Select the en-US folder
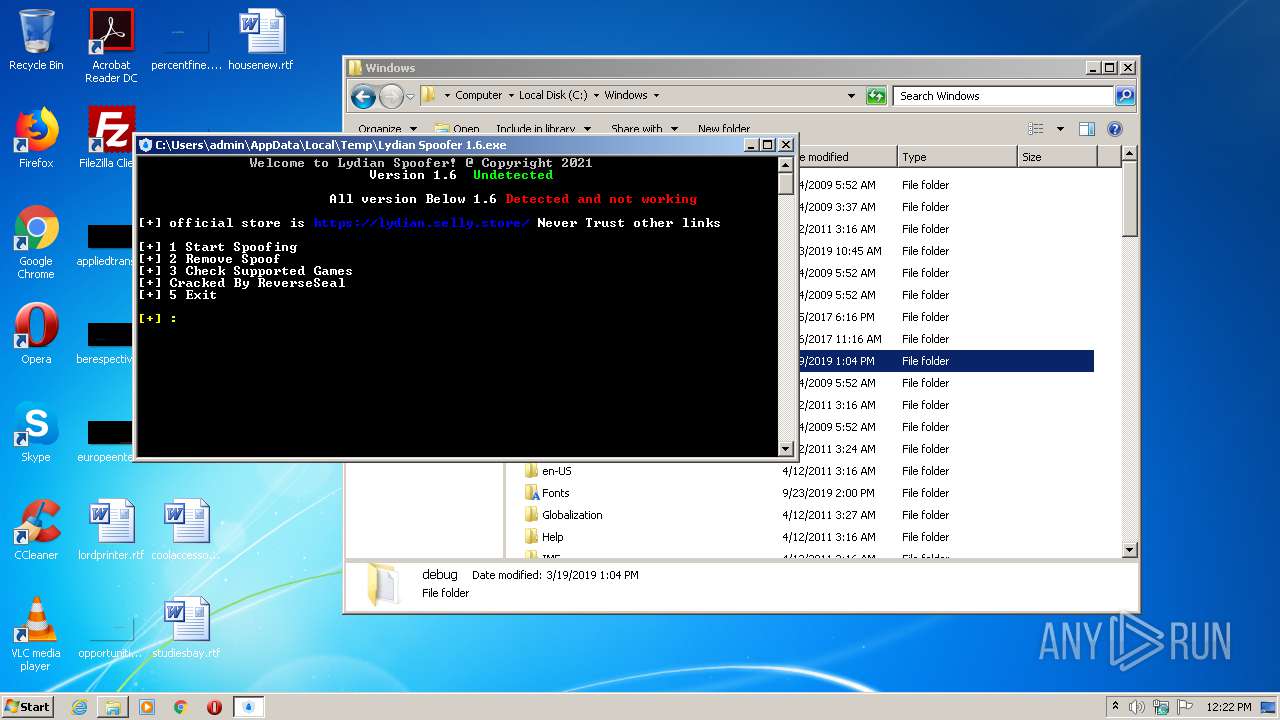Viewport: 1280px width, 720px height. (557, 471)
